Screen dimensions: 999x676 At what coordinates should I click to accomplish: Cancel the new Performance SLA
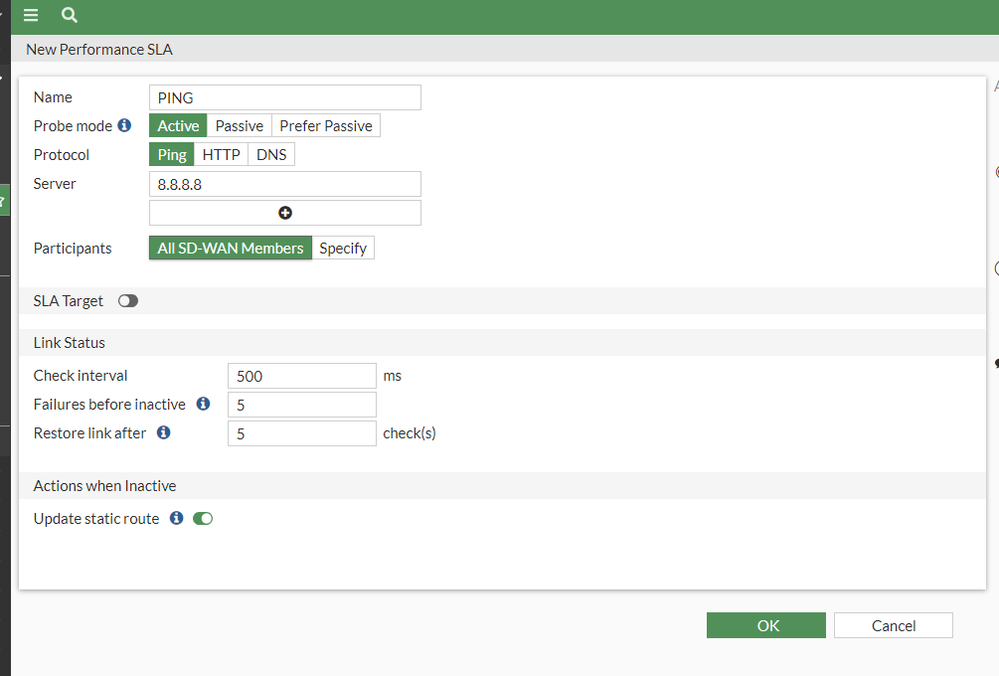click(x=893, y=625)
